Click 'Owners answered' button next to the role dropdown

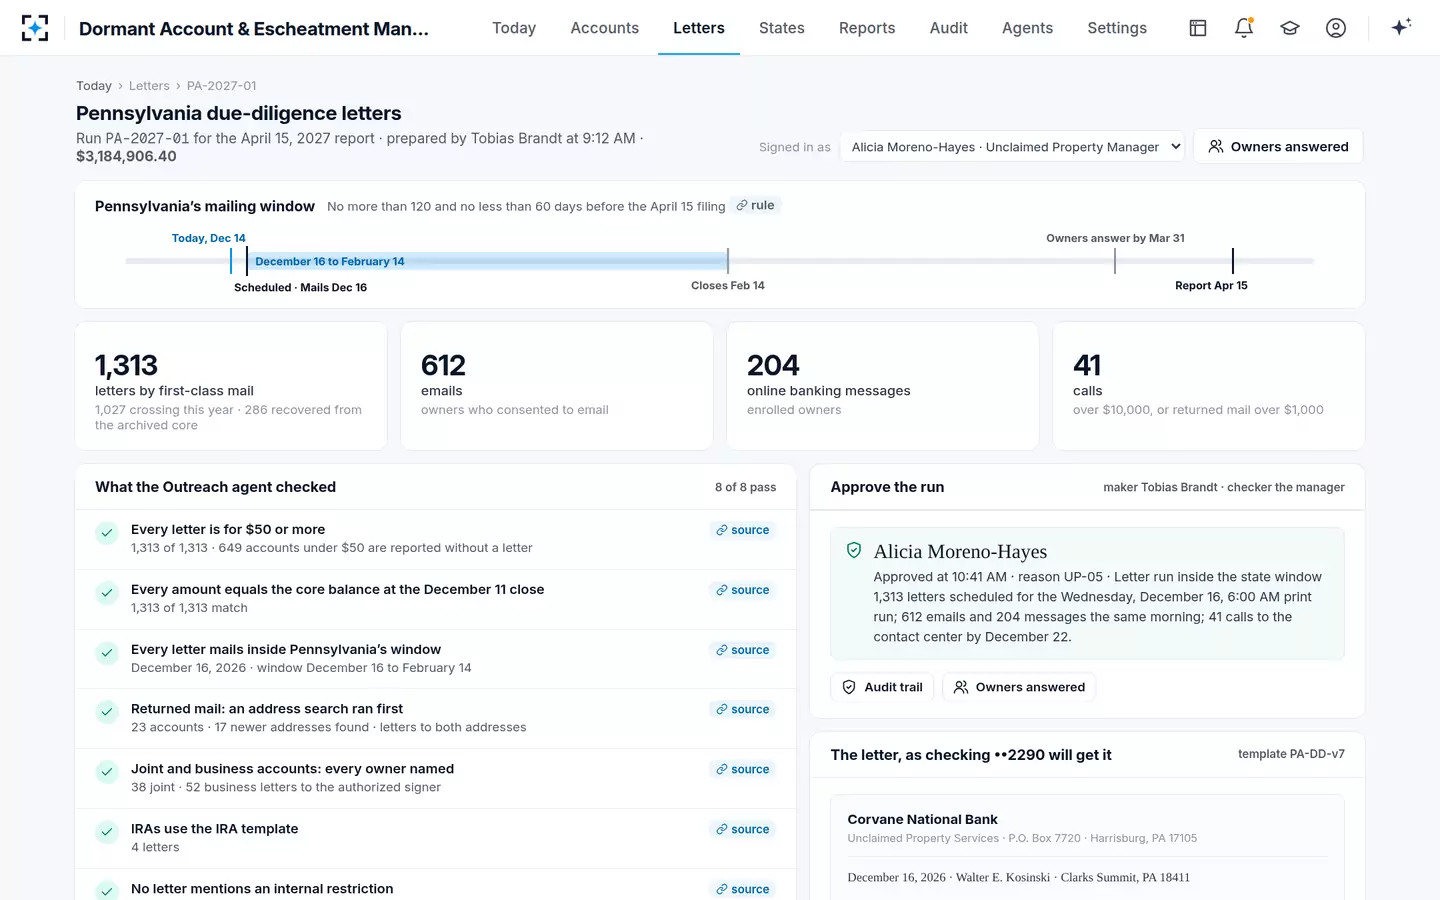point(1278,147)
